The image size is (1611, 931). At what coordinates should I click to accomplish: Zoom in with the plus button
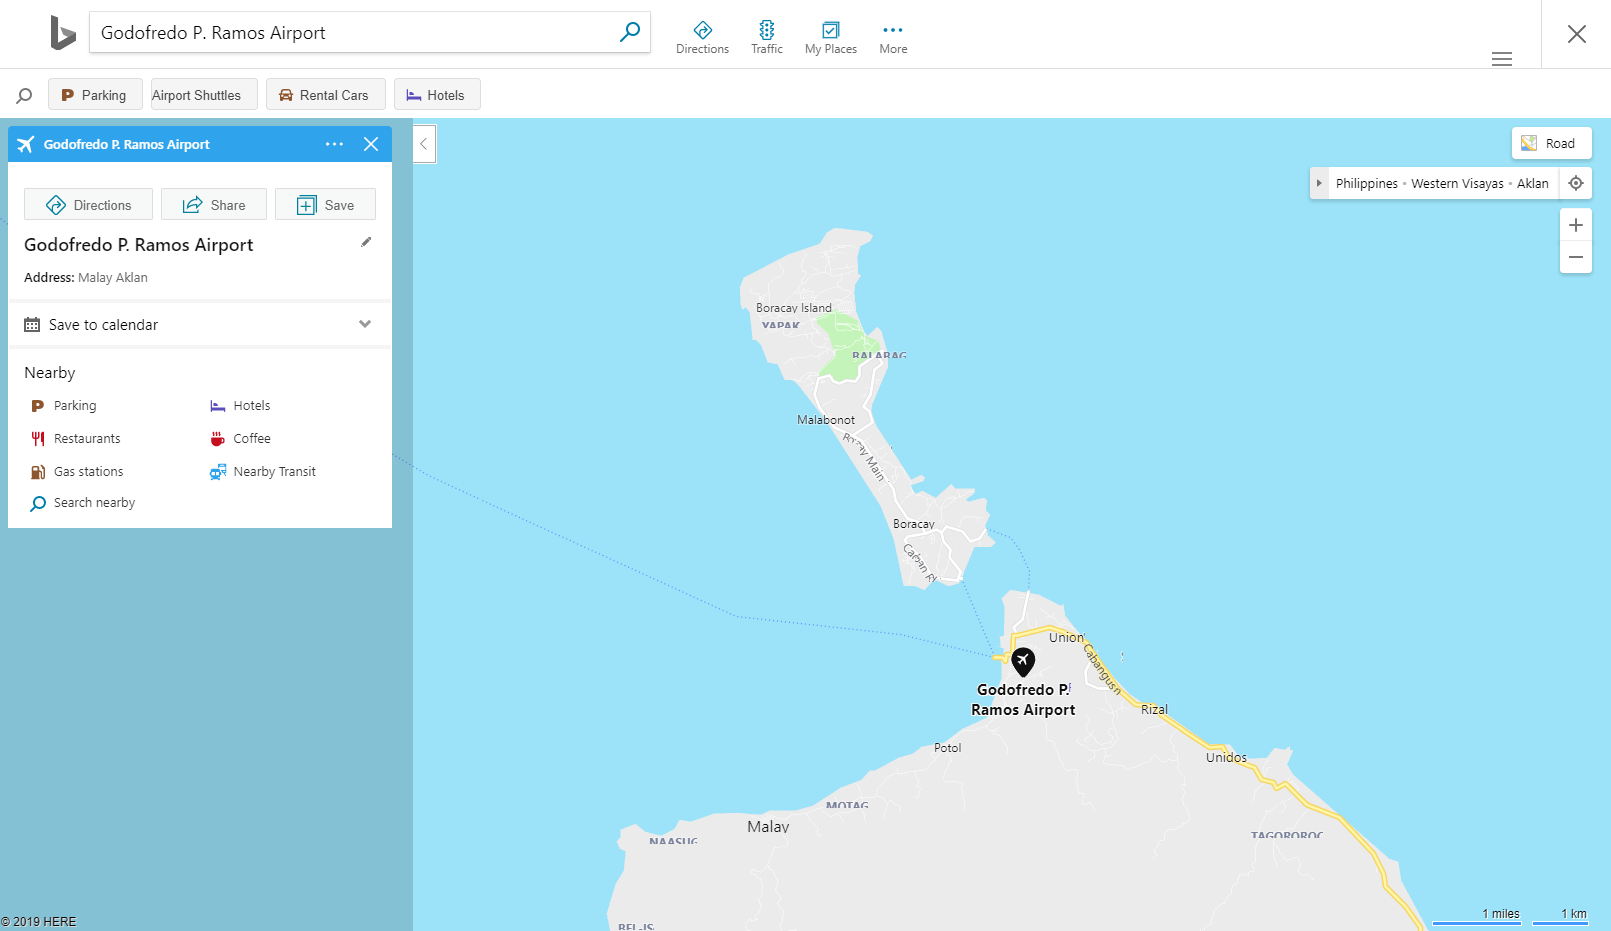[x=1576, y=225]
